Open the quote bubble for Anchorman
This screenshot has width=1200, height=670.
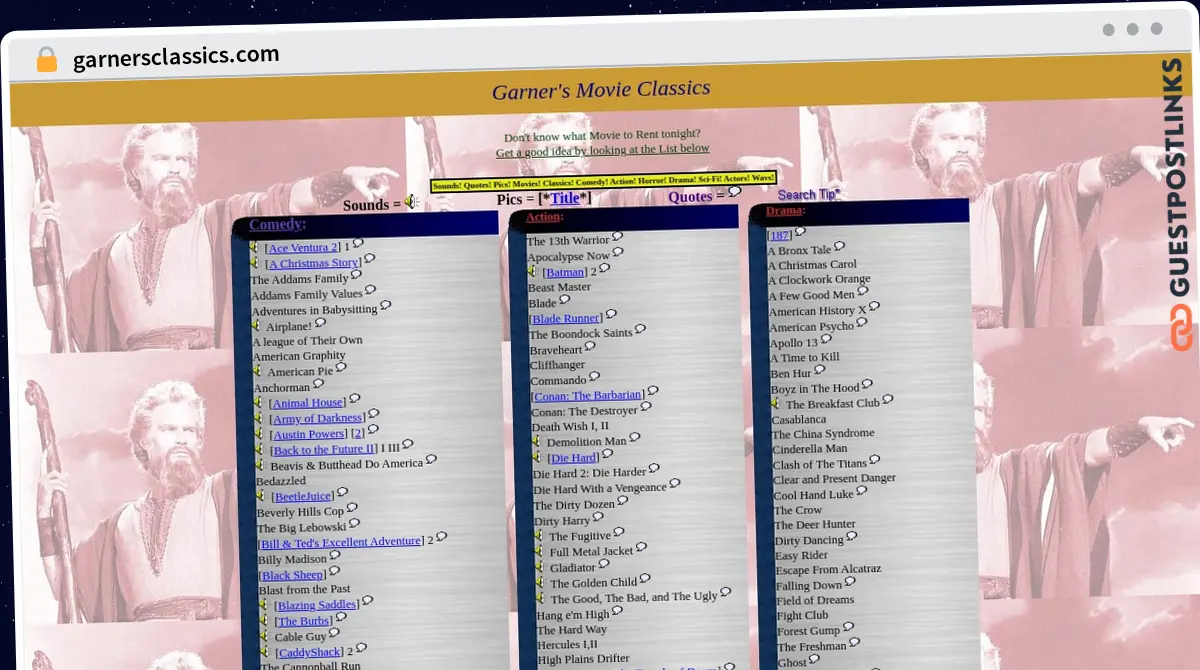(x=318, y=383)
